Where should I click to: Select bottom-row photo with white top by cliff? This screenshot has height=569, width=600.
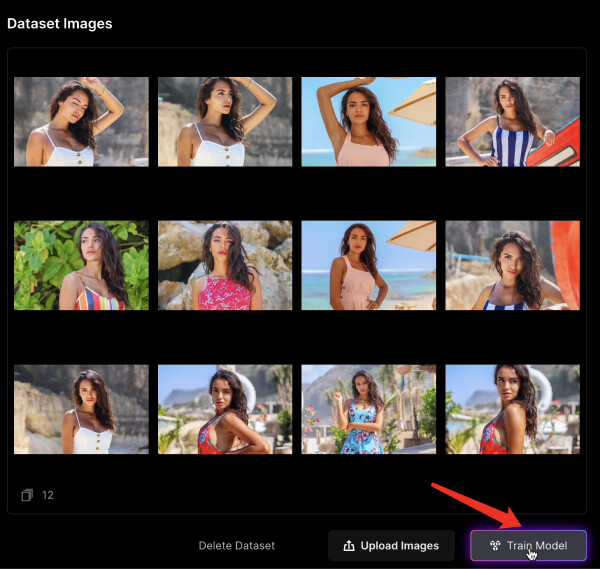(81, 409)
